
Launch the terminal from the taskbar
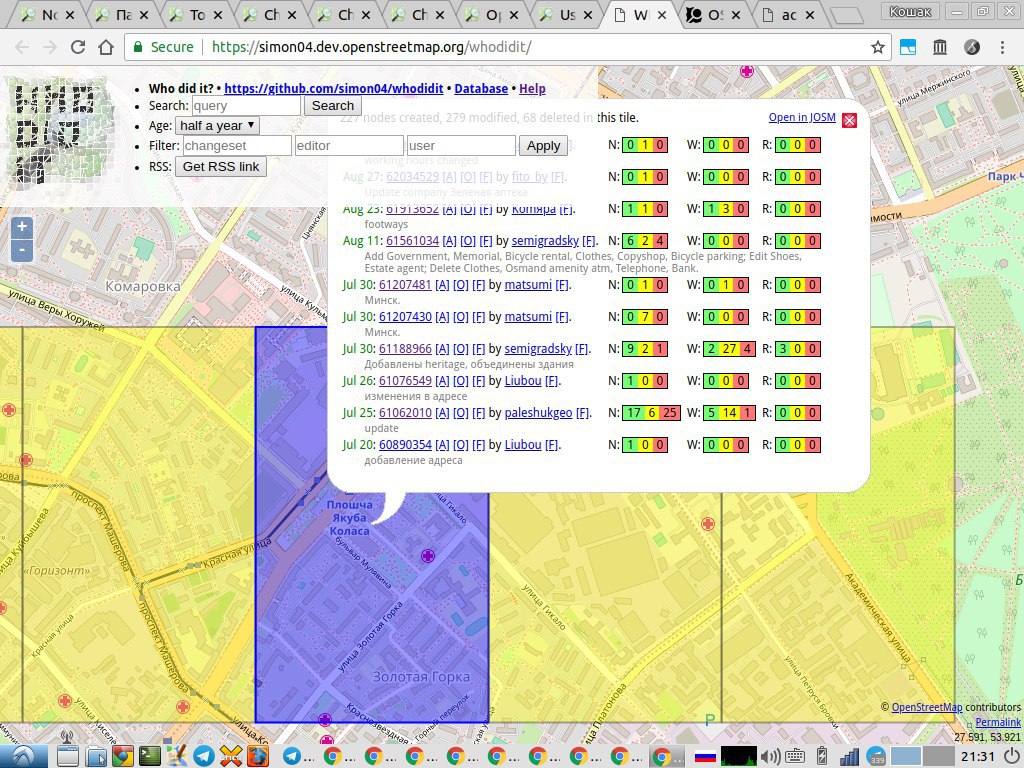coord(150,756)
